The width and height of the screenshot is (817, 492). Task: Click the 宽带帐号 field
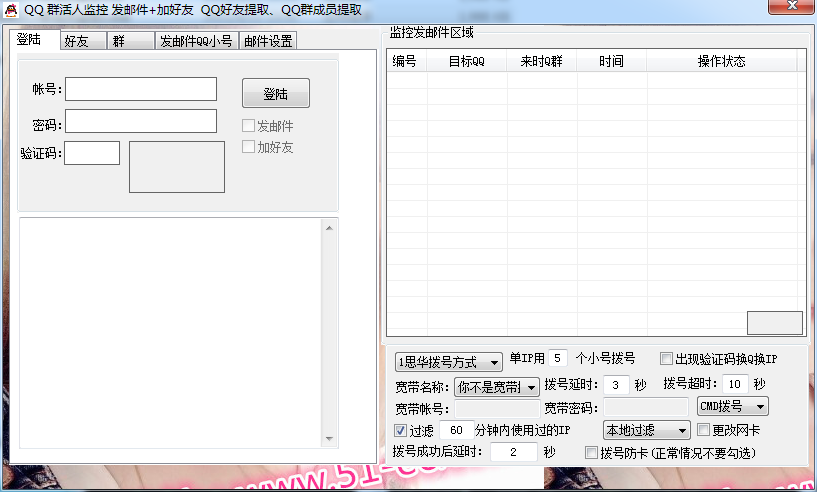(x=497, y=409)
